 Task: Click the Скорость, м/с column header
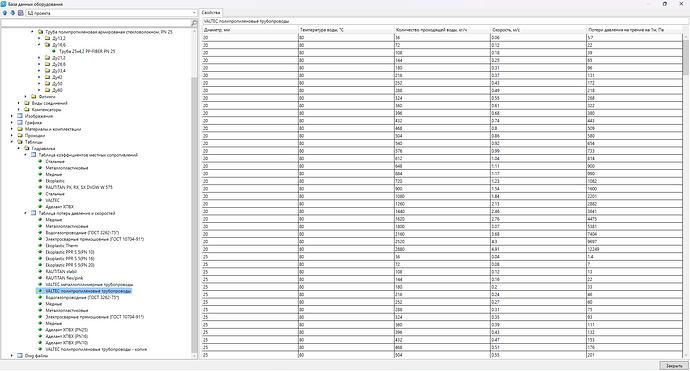539,30
